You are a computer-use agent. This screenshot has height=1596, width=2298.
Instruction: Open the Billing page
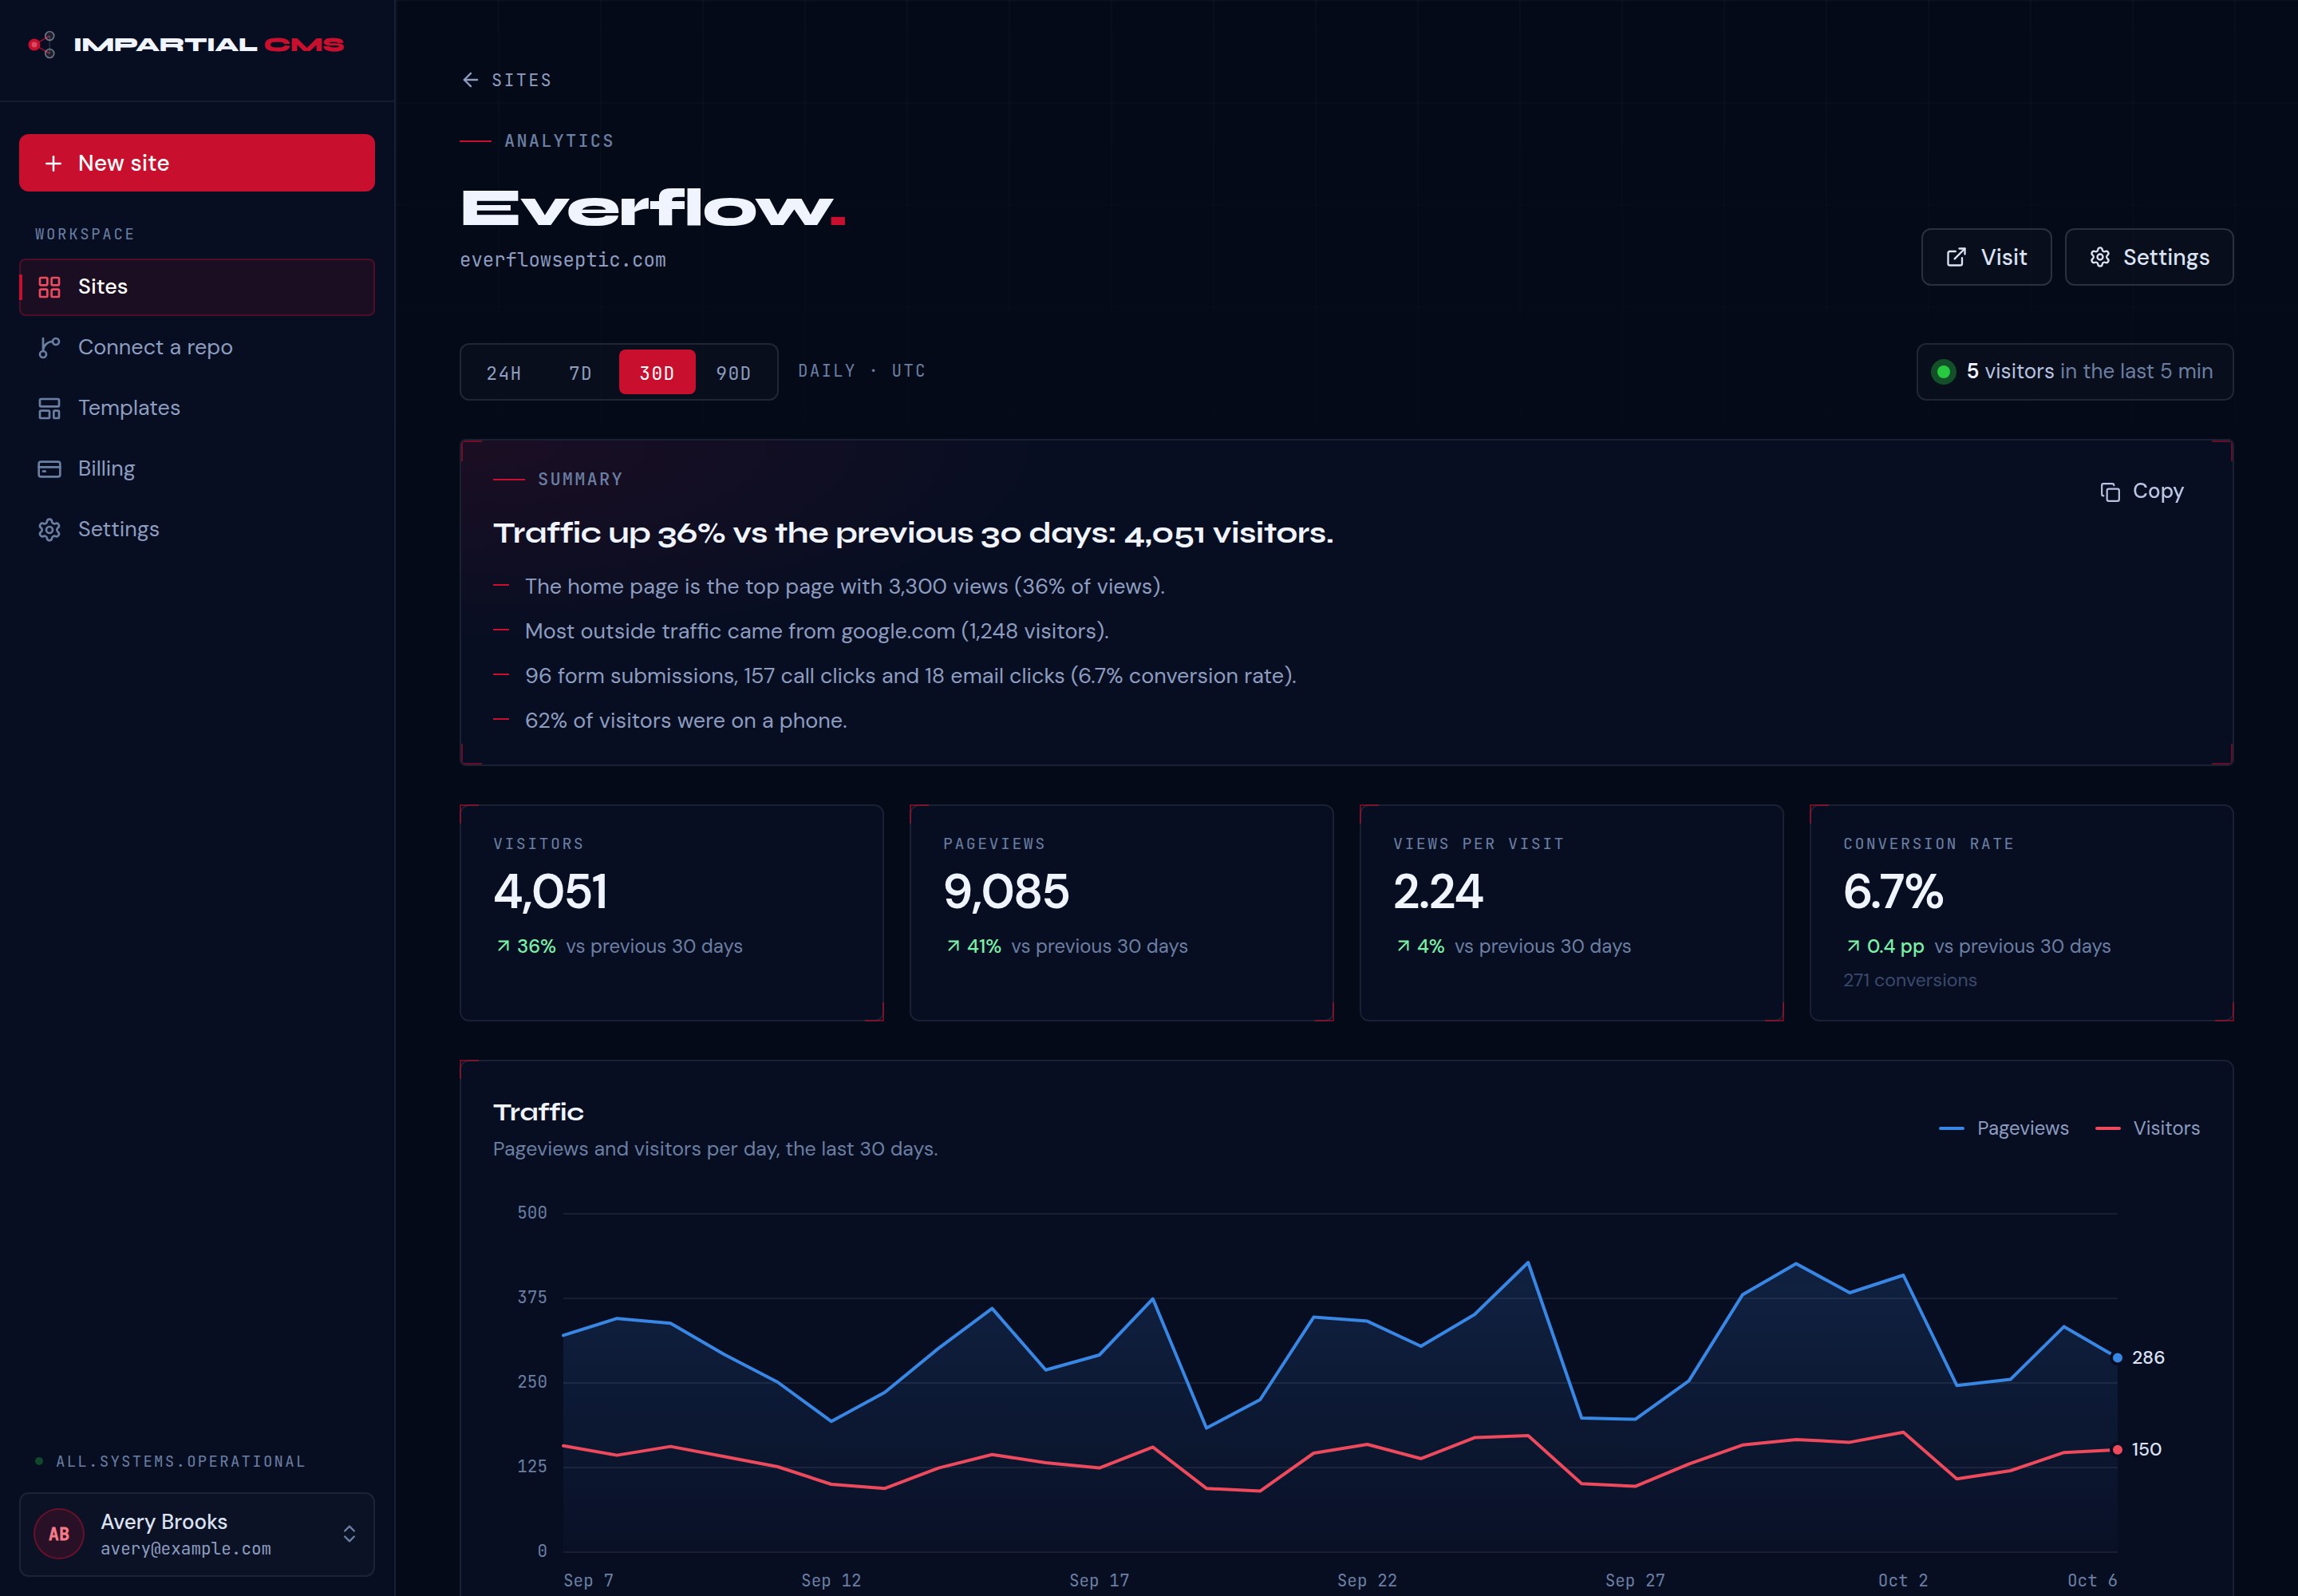[197, 469]
